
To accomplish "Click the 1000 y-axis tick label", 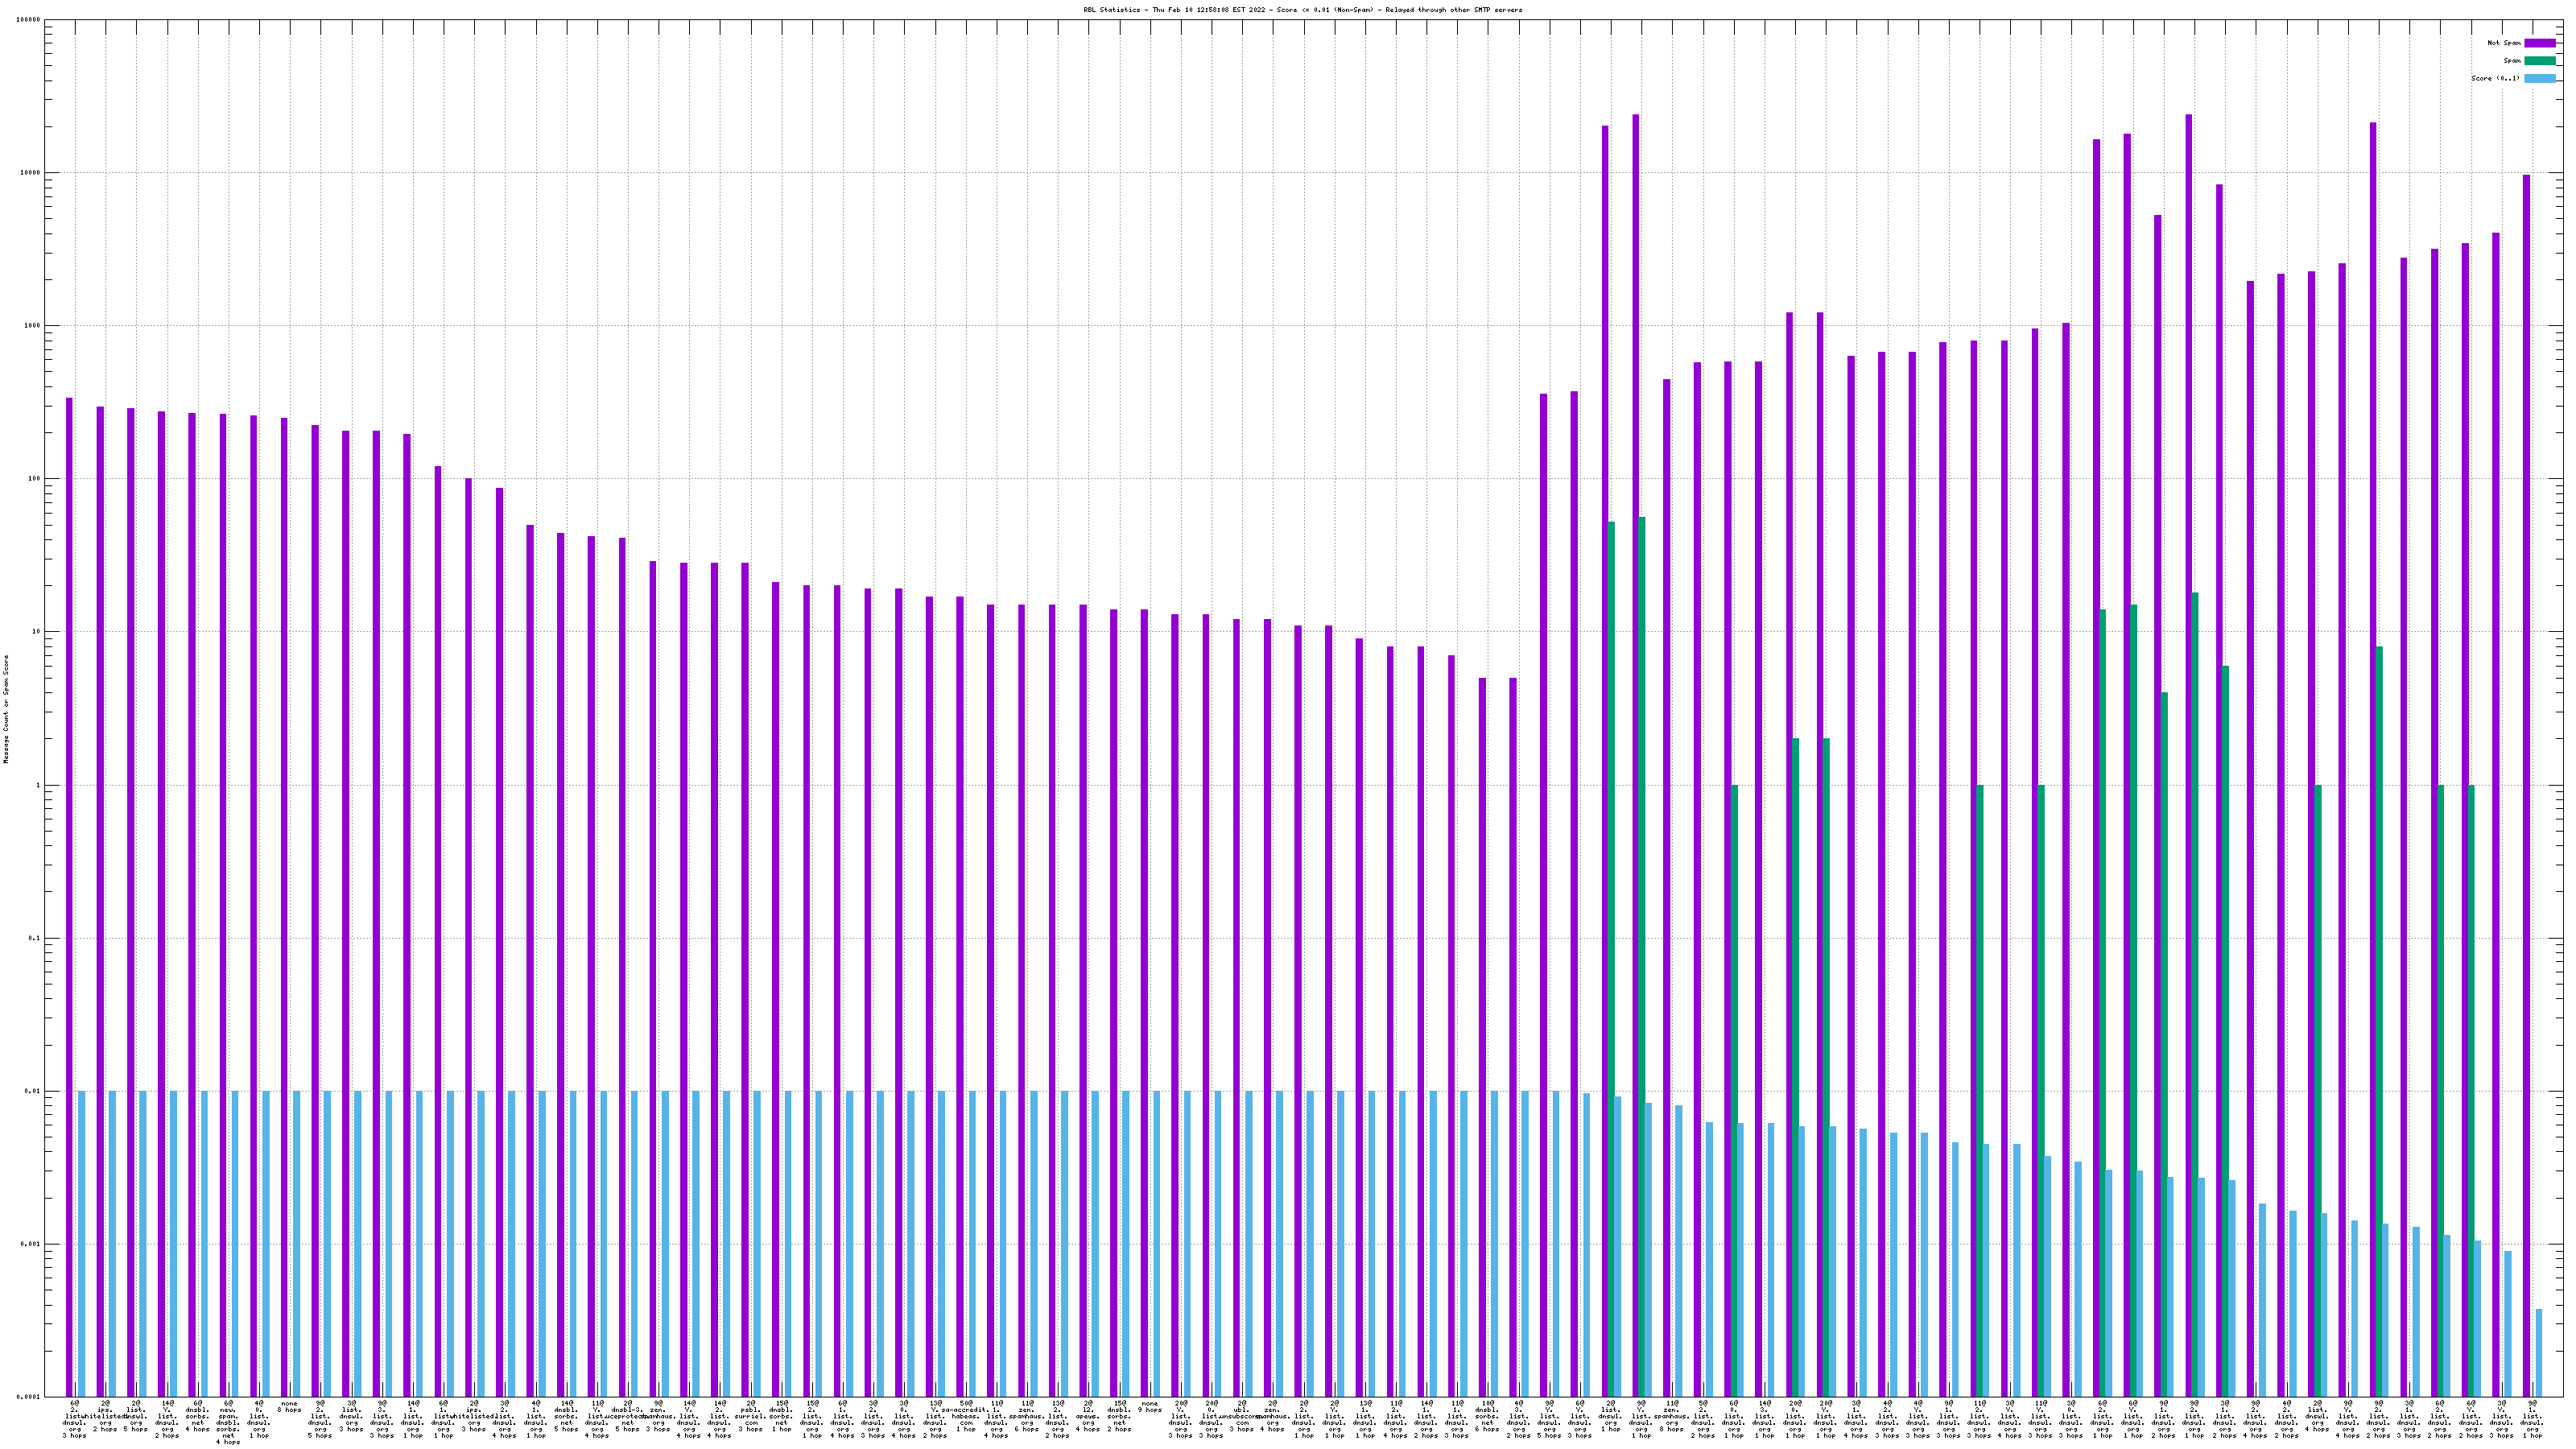I will [31, 326].
